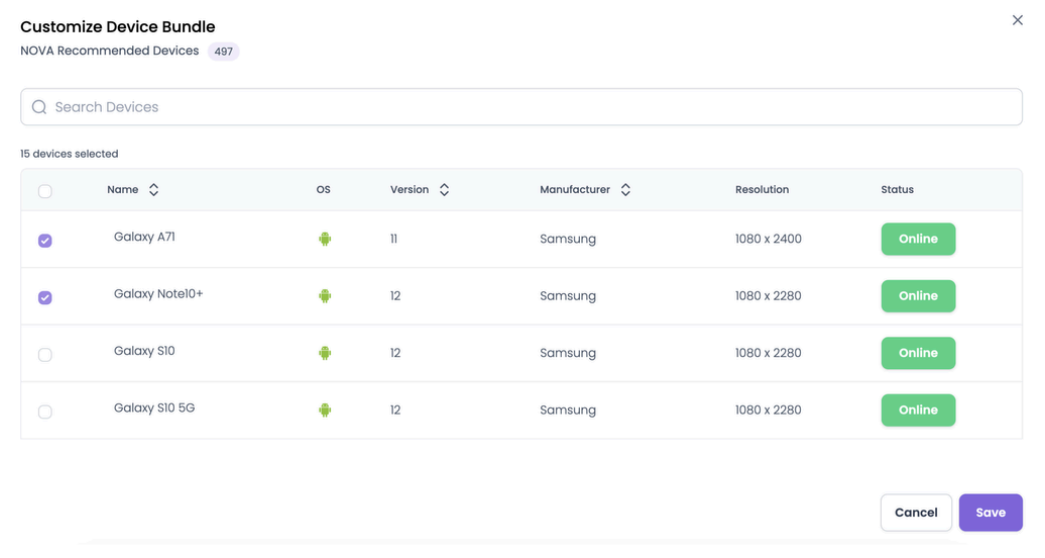Sort devices by the Version column

tap(444, 189)
